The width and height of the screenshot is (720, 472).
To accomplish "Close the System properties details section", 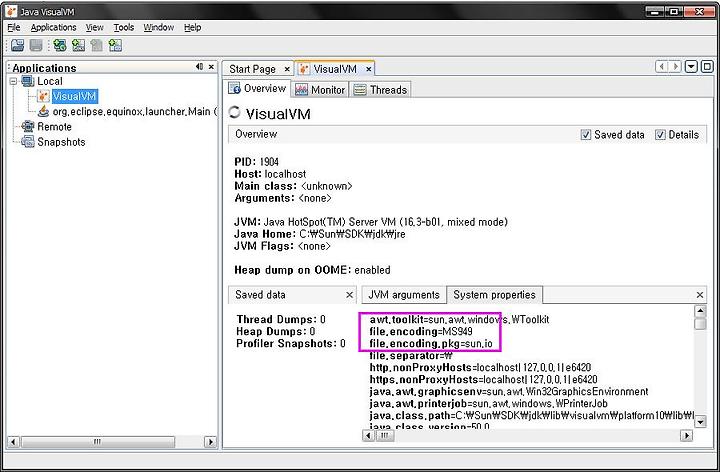I will 700,295.
